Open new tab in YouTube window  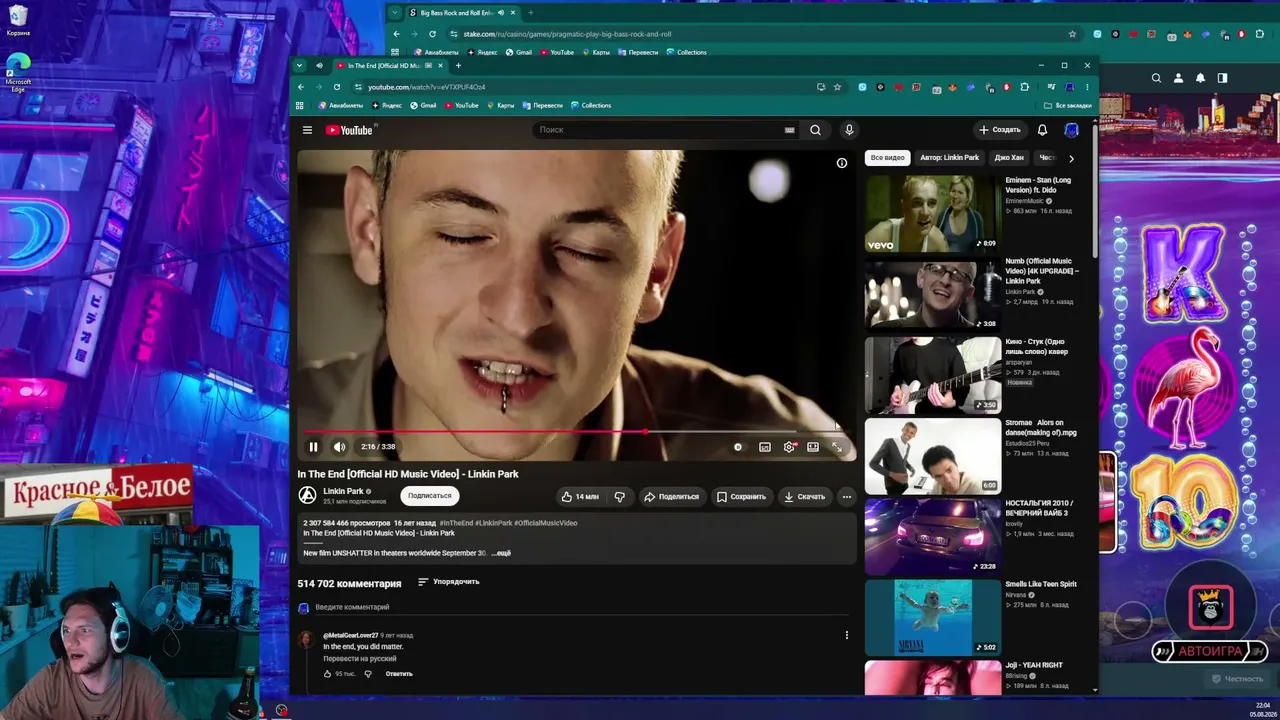click(458, 66)
